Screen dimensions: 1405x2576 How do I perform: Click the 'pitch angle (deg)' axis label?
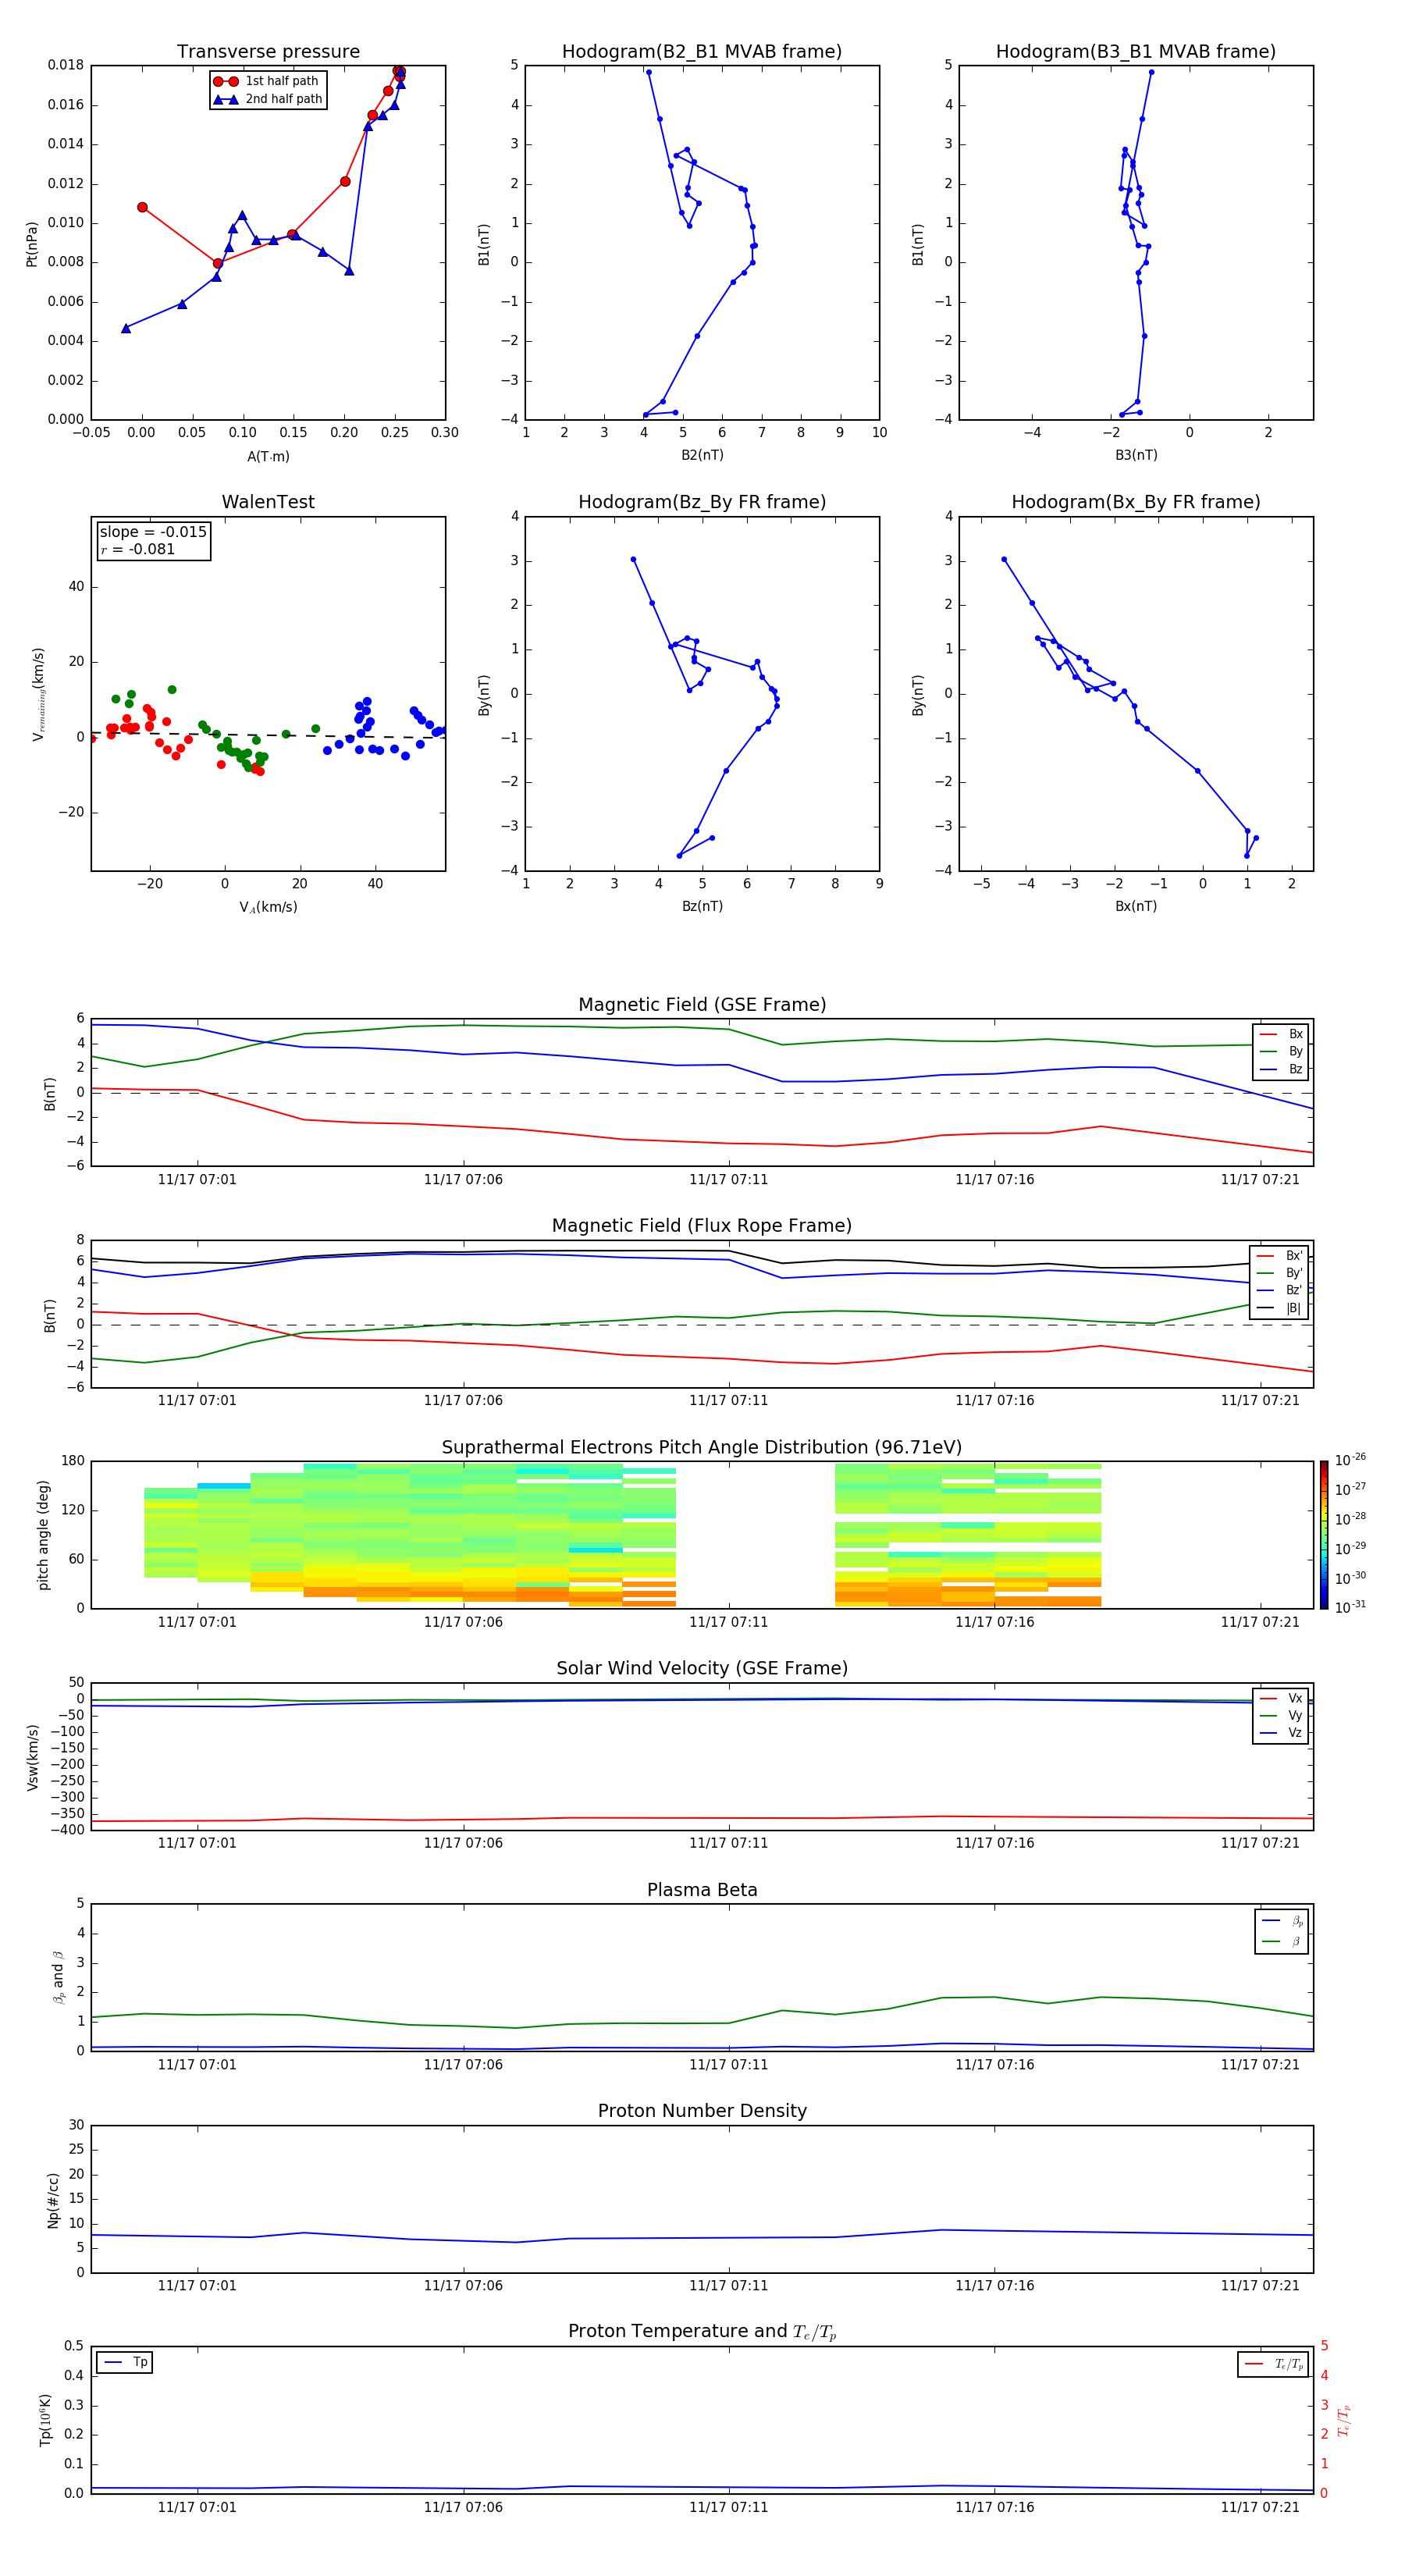(x=43, y=1535)
